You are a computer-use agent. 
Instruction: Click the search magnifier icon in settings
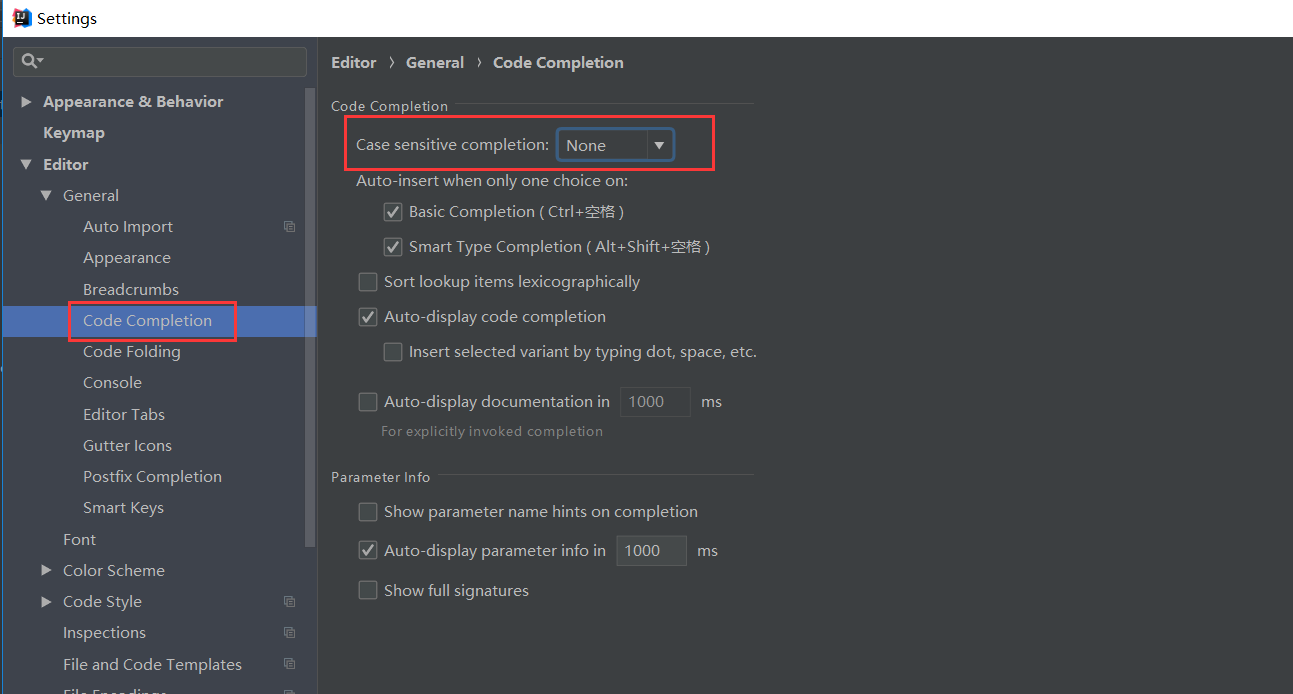click(x=32, y=62)
